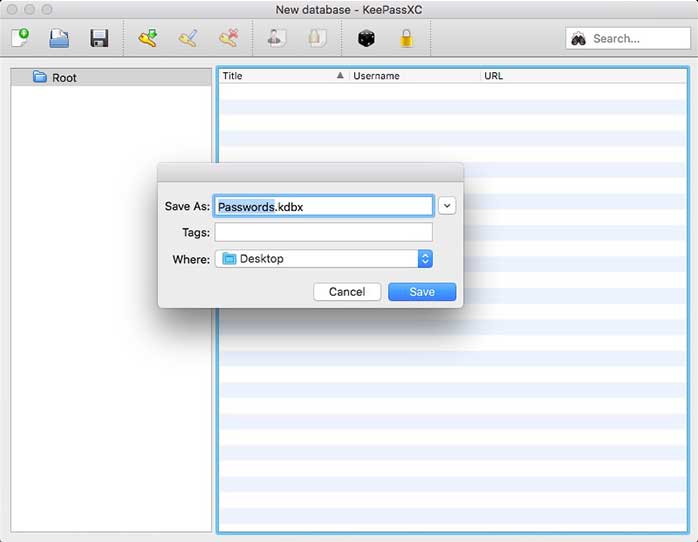Click the green zoom window button

[x=47, y=9]
